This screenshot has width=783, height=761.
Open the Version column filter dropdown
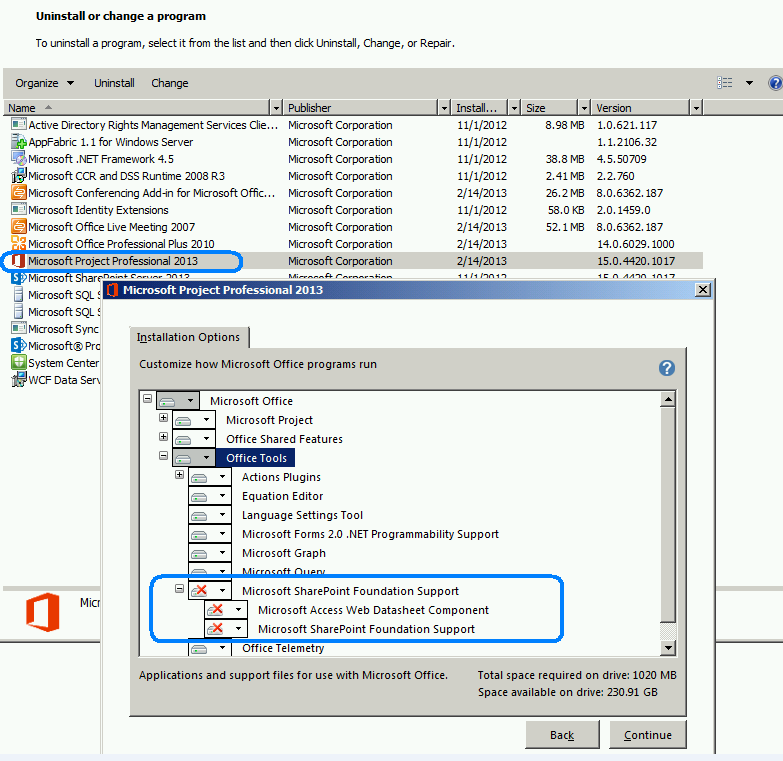tap(696, 108)
